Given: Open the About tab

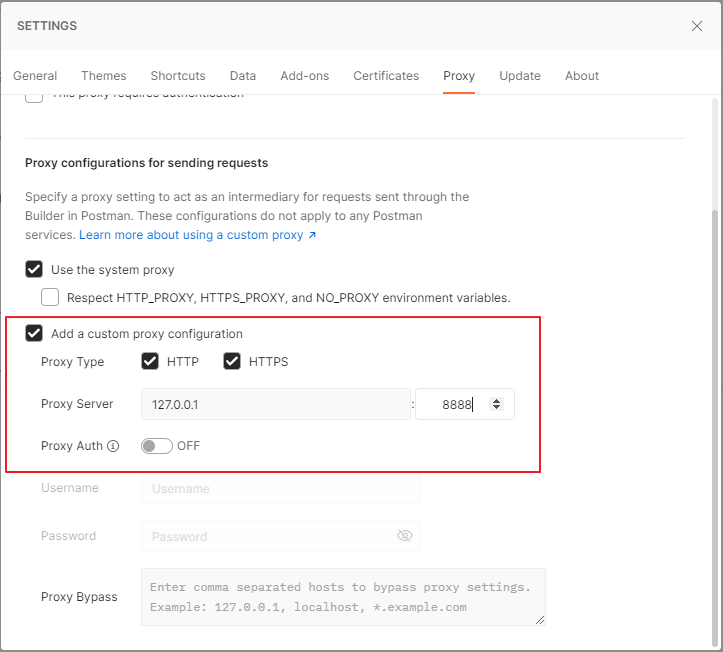Looking at the screenshot, I should coord(582,76).
